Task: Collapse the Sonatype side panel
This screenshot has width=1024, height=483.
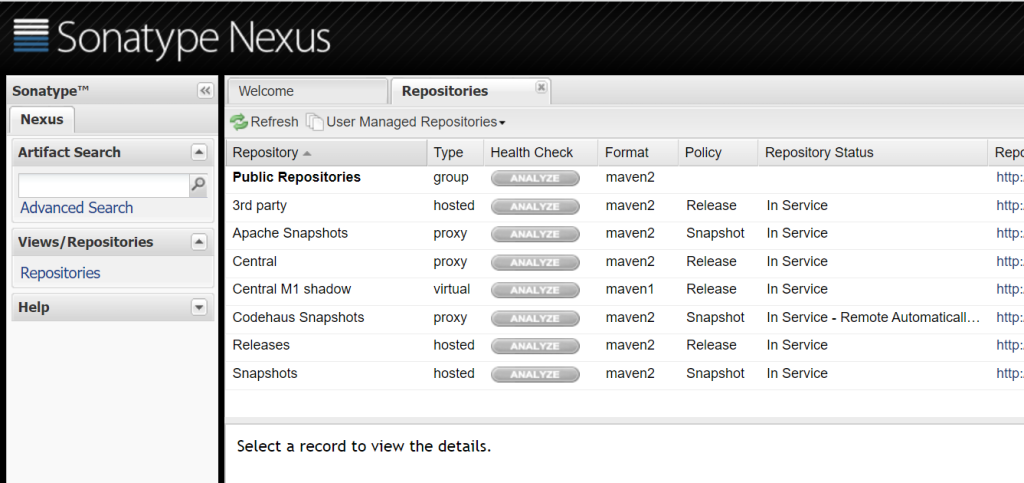Action: [x=205, y=91]
